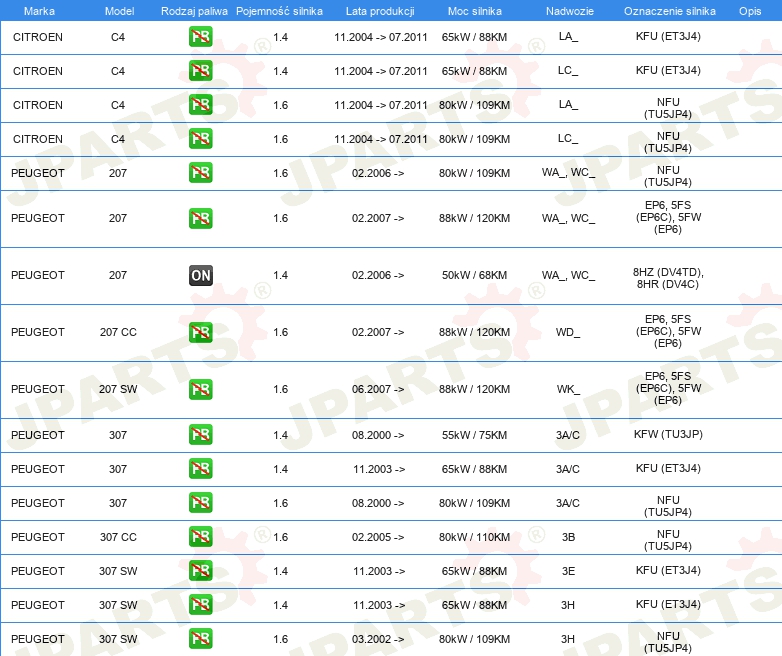Click 'CITROEN' in the 1.4 LA_ row

[x=38, y=37]
